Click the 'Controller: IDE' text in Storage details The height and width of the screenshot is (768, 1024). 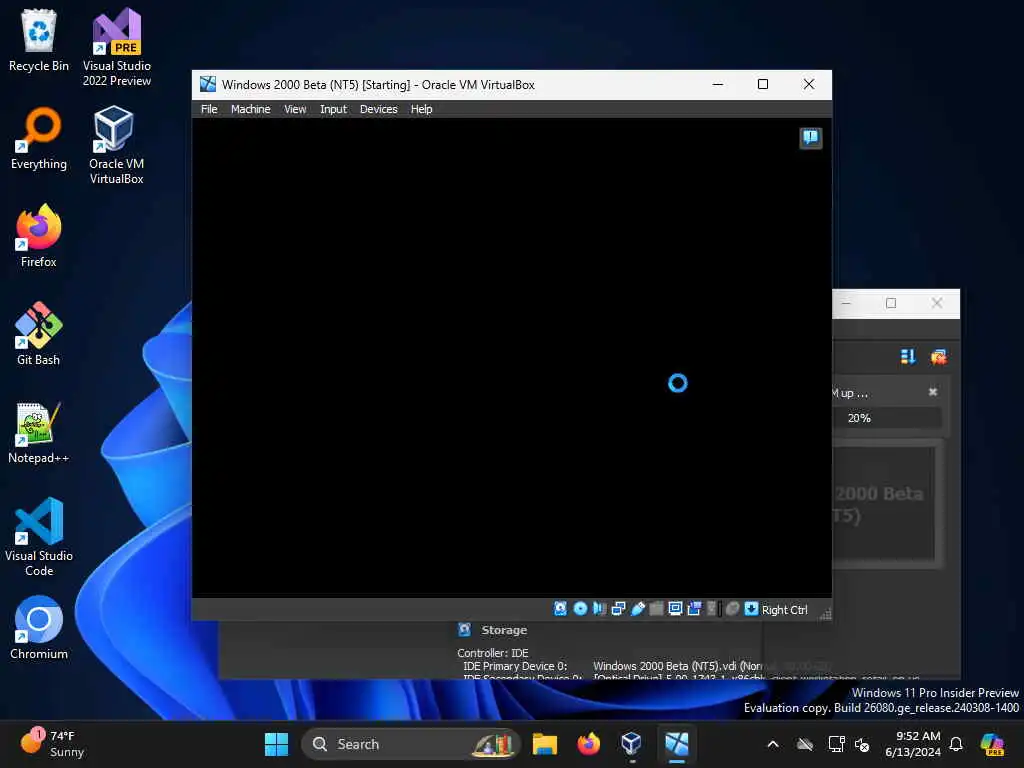(492, 652)
